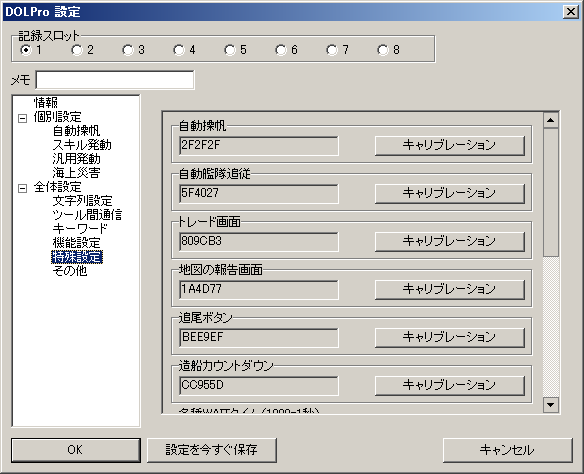Open the 情報 tree item

click(x=46, y=102)
